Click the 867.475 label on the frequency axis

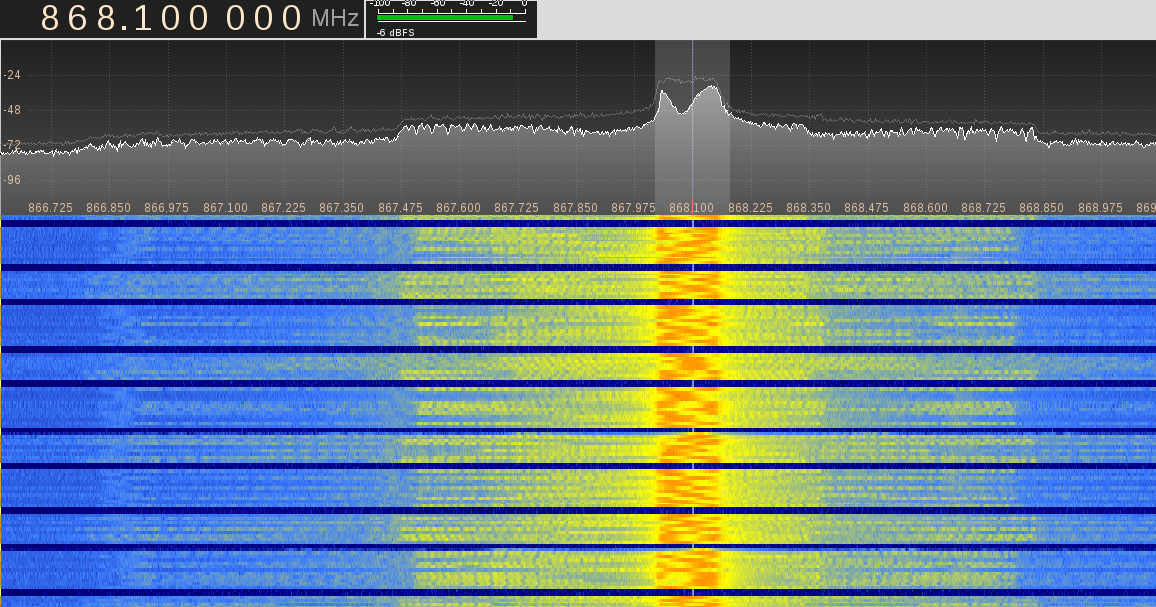[x=400, y=208]
